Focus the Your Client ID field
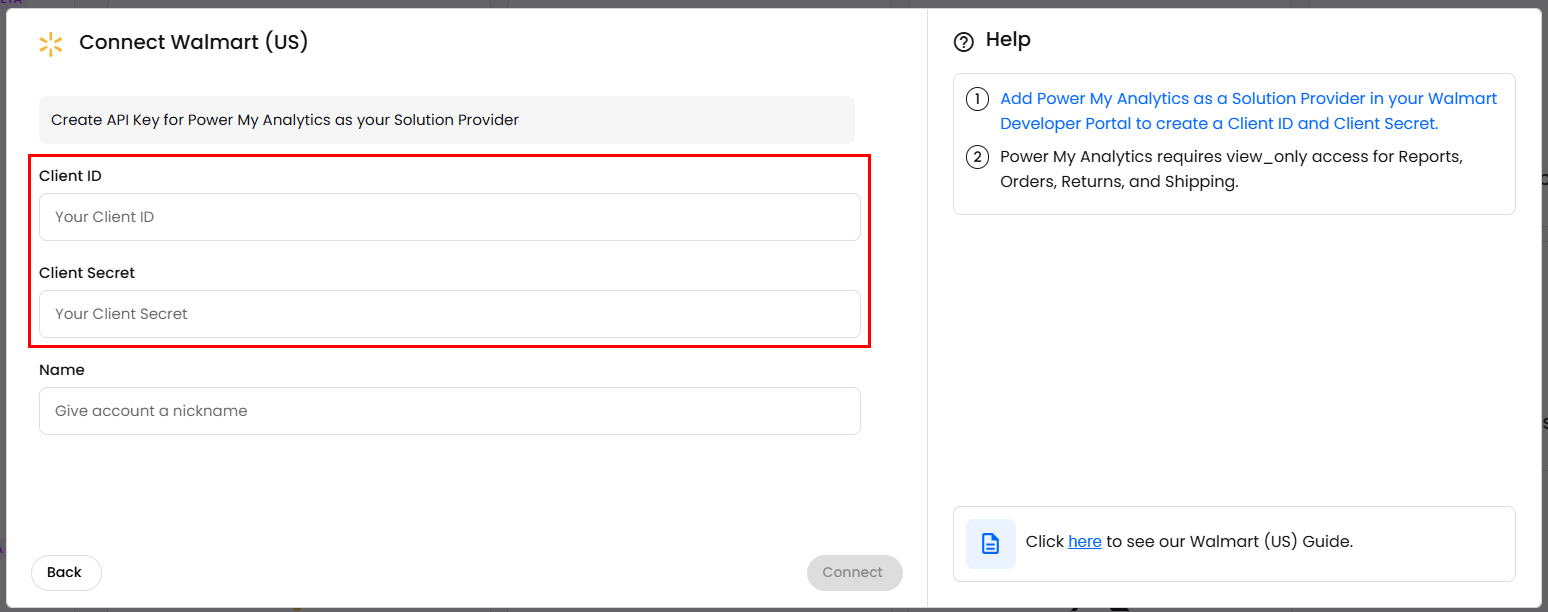 (x=449, y=217)
